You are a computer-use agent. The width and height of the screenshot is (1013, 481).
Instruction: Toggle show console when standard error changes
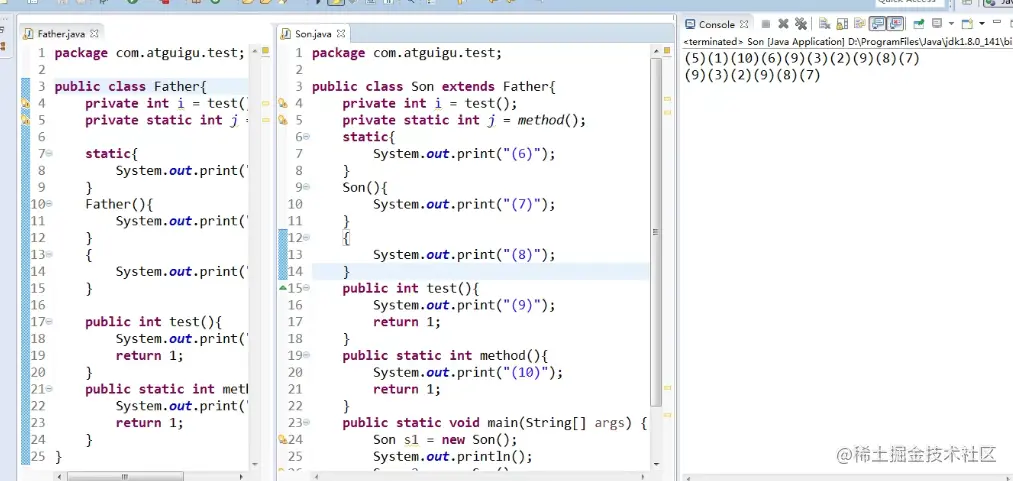click(895, 24)
